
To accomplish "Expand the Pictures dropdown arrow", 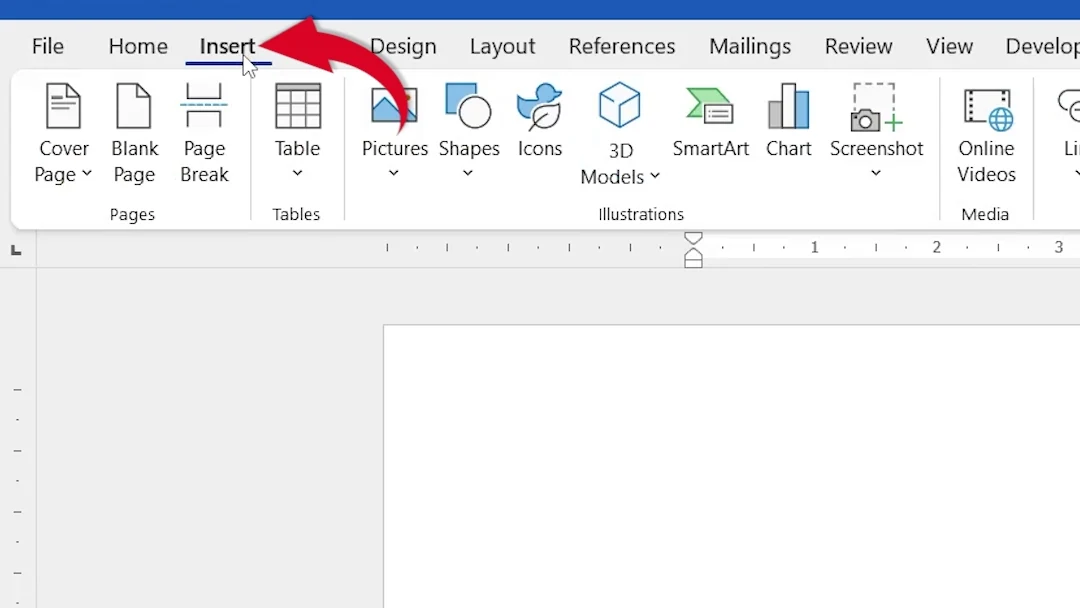I will click(x=393, y=174).
